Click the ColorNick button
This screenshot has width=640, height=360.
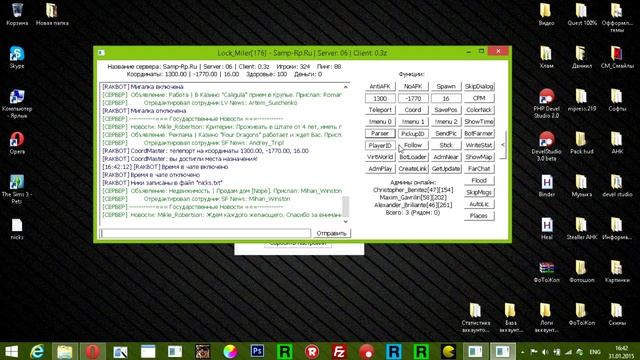tap(479, 110)
